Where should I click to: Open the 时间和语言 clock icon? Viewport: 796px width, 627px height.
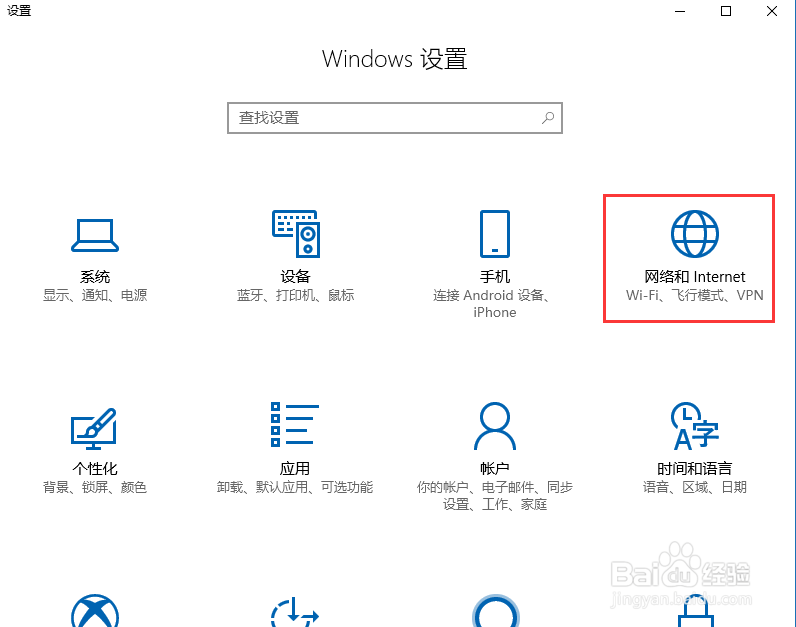click(x=695, y=426)
